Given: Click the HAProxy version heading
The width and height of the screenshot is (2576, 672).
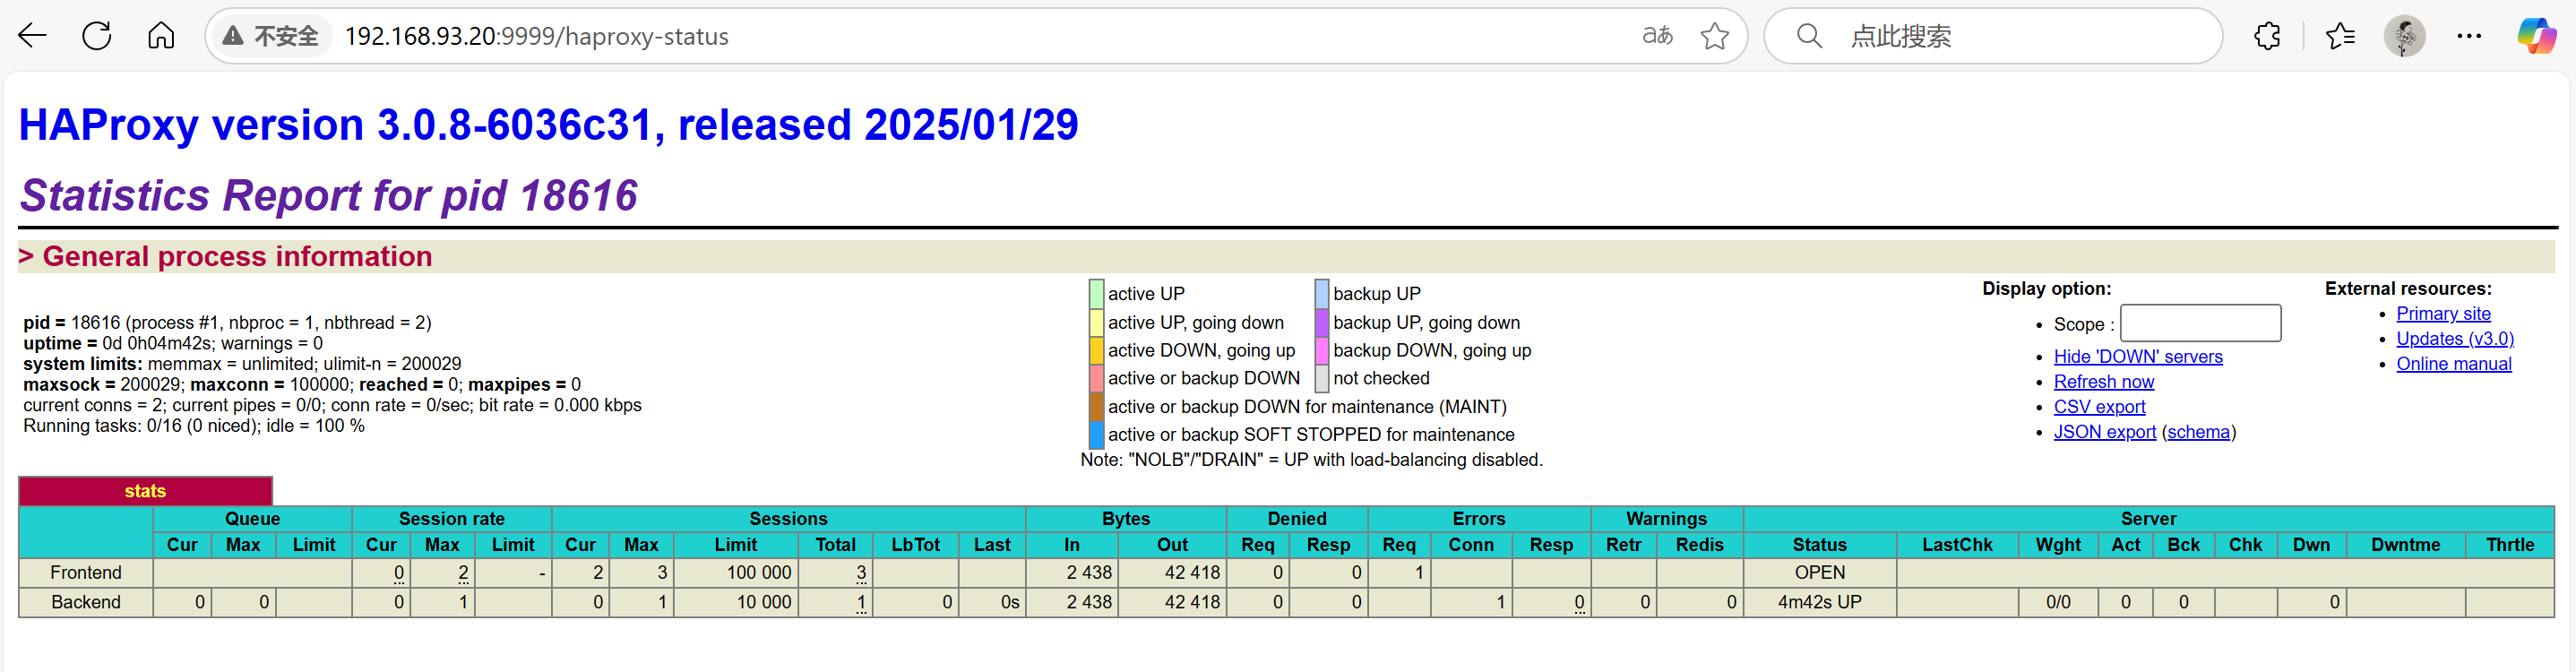Looking at the screenshot, I should tap(548, 125).
